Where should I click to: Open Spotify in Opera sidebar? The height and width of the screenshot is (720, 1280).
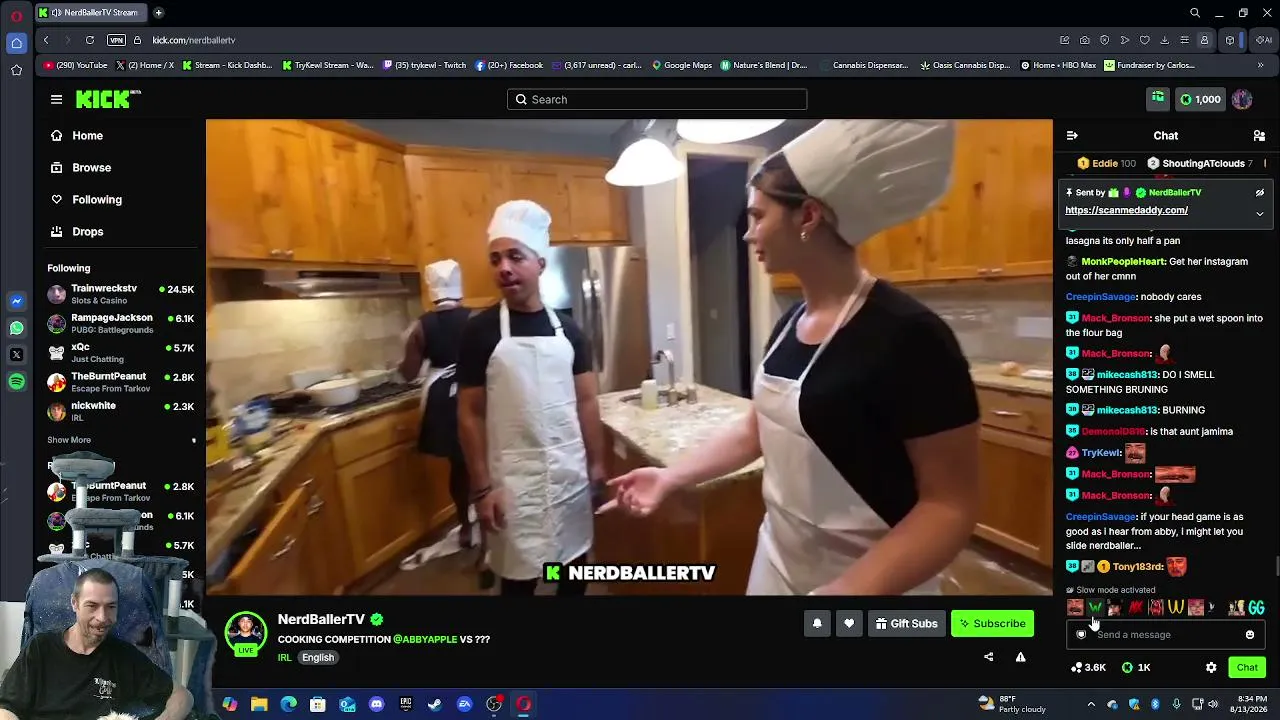point(16,382)
